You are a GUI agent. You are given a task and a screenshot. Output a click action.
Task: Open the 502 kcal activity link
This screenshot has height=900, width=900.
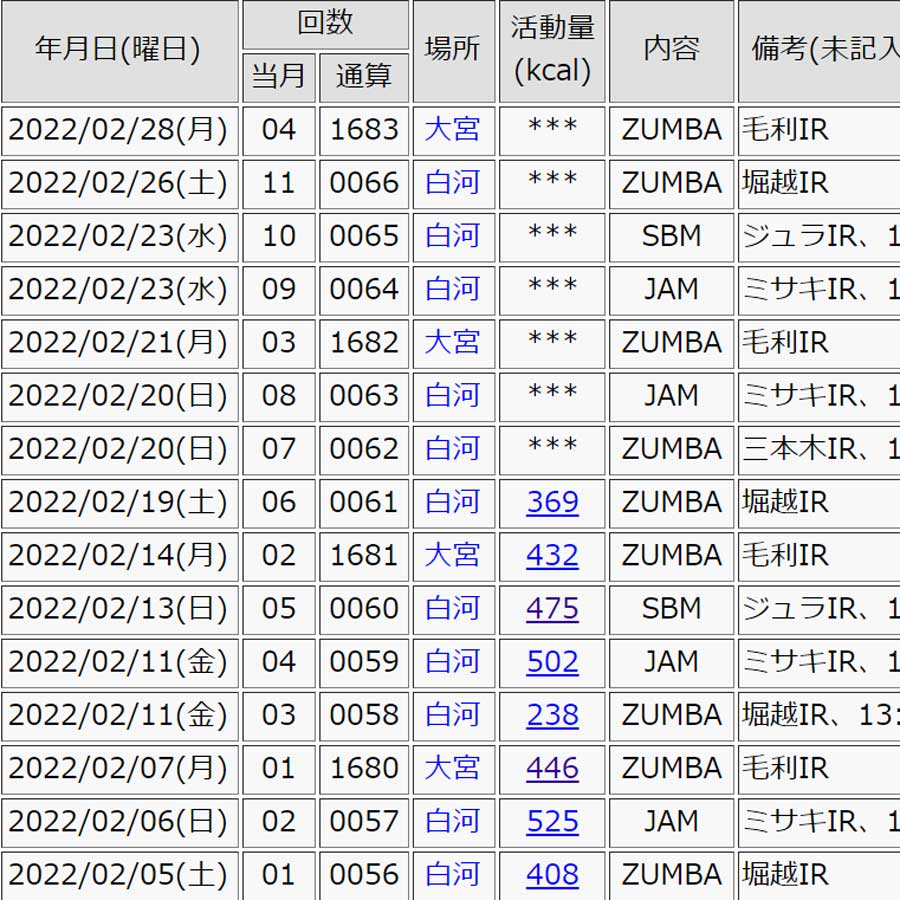(x=552, y=662)
